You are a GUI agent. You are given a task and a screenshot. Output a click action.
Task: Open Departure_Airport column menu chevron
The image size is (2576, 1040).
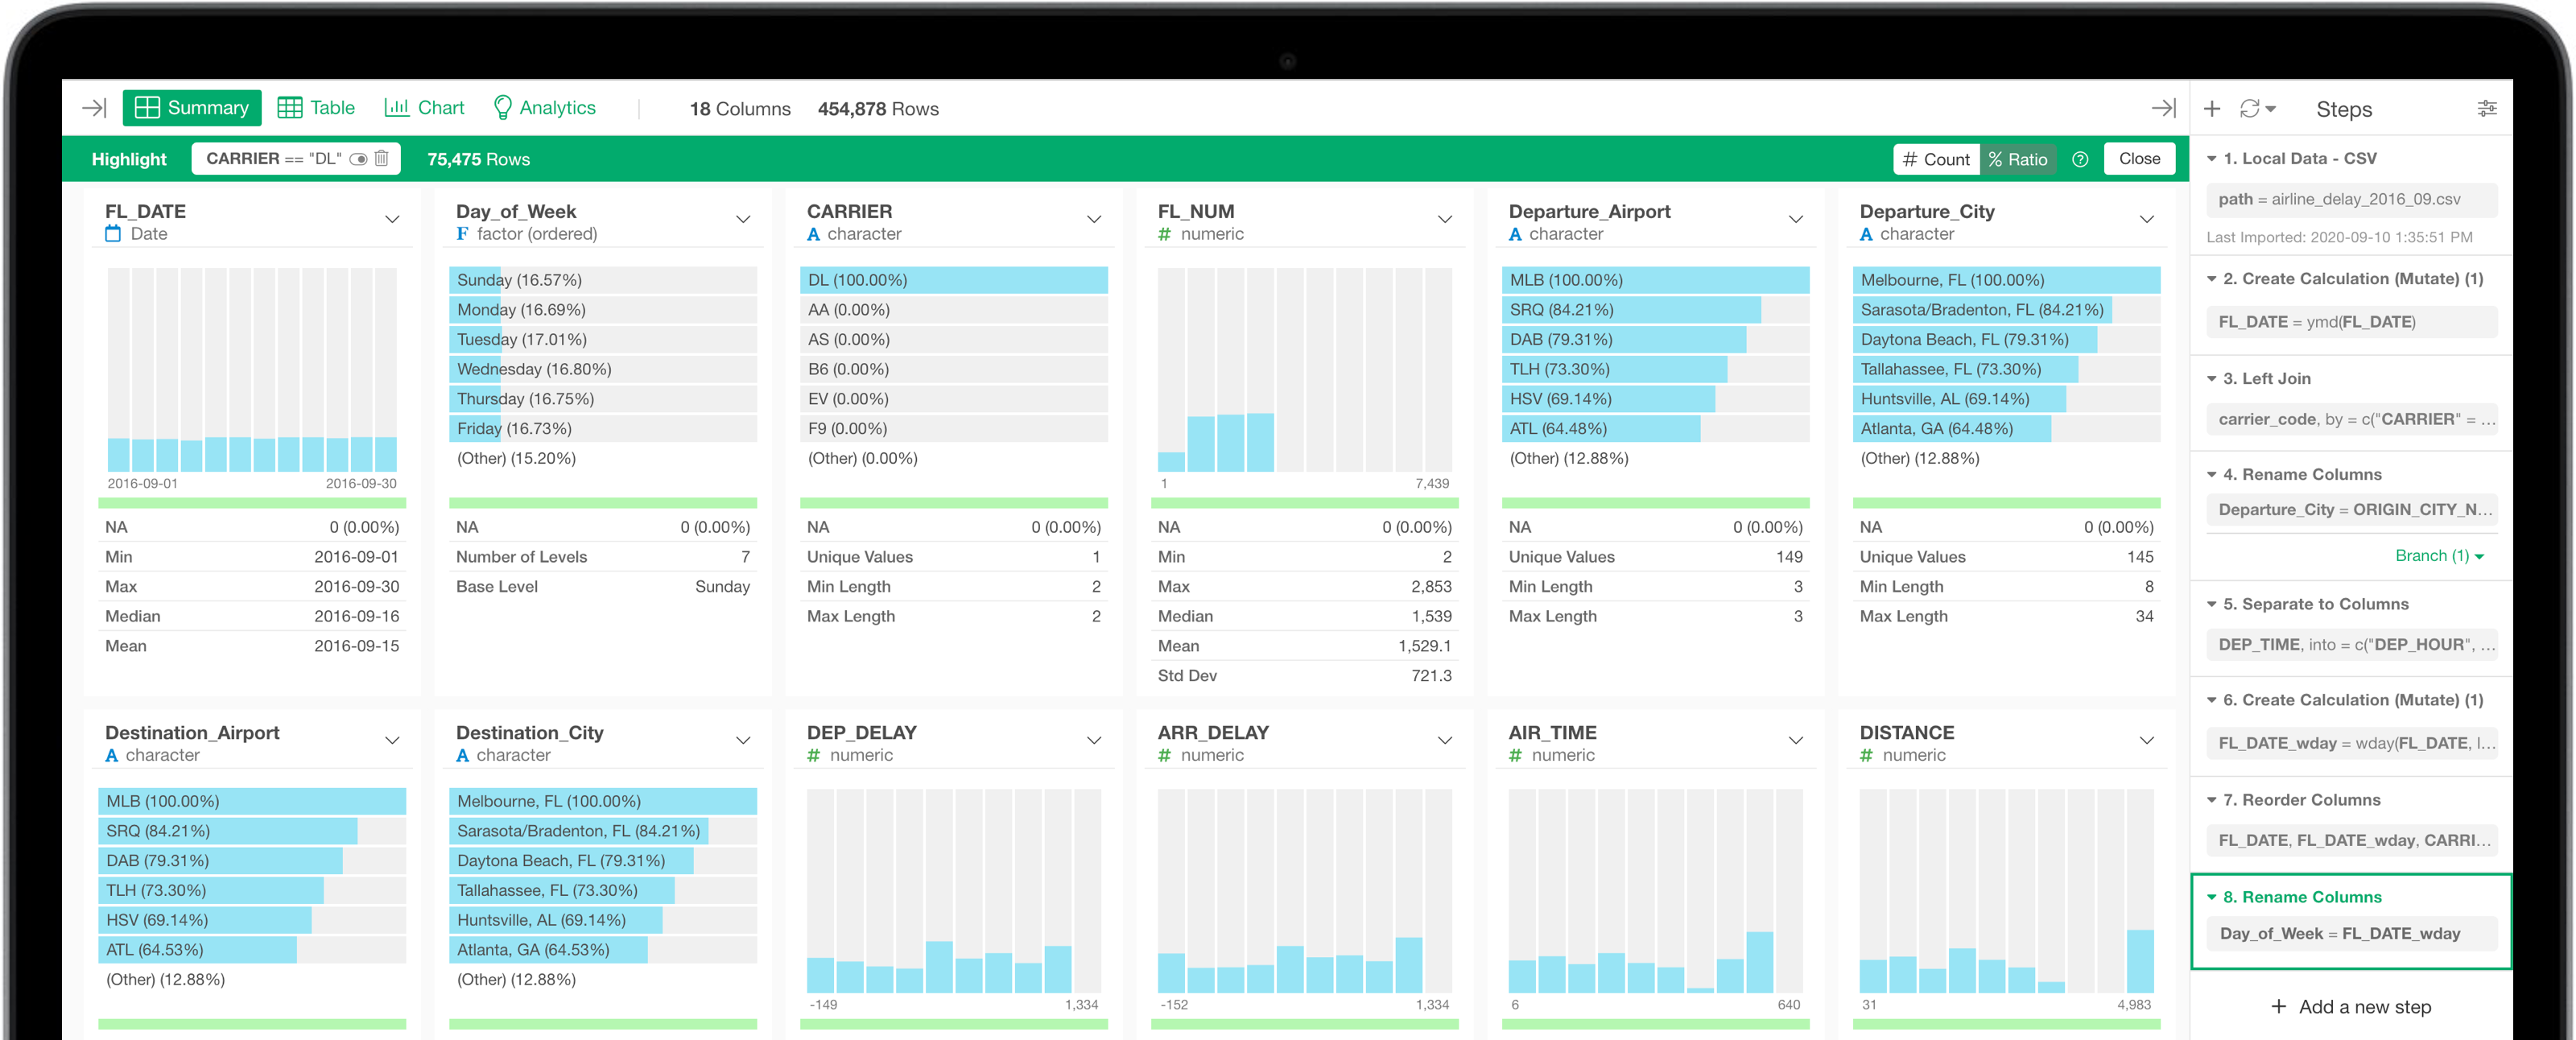click(1796, 219)
